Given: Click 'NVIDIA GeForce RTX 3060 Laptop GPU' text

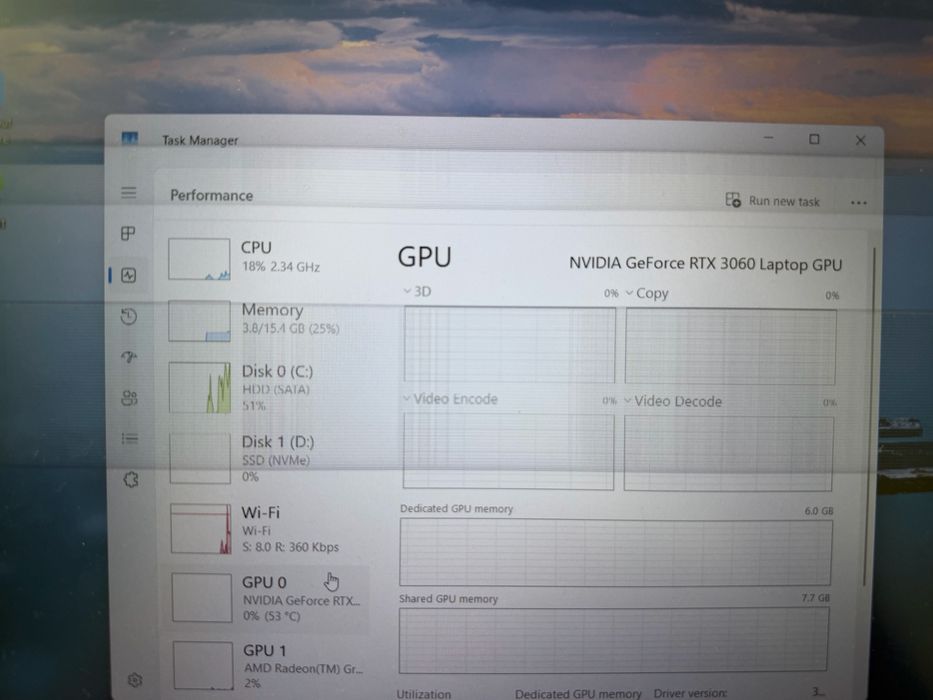Looking at the screenshot, I should (x=706, y=264).
